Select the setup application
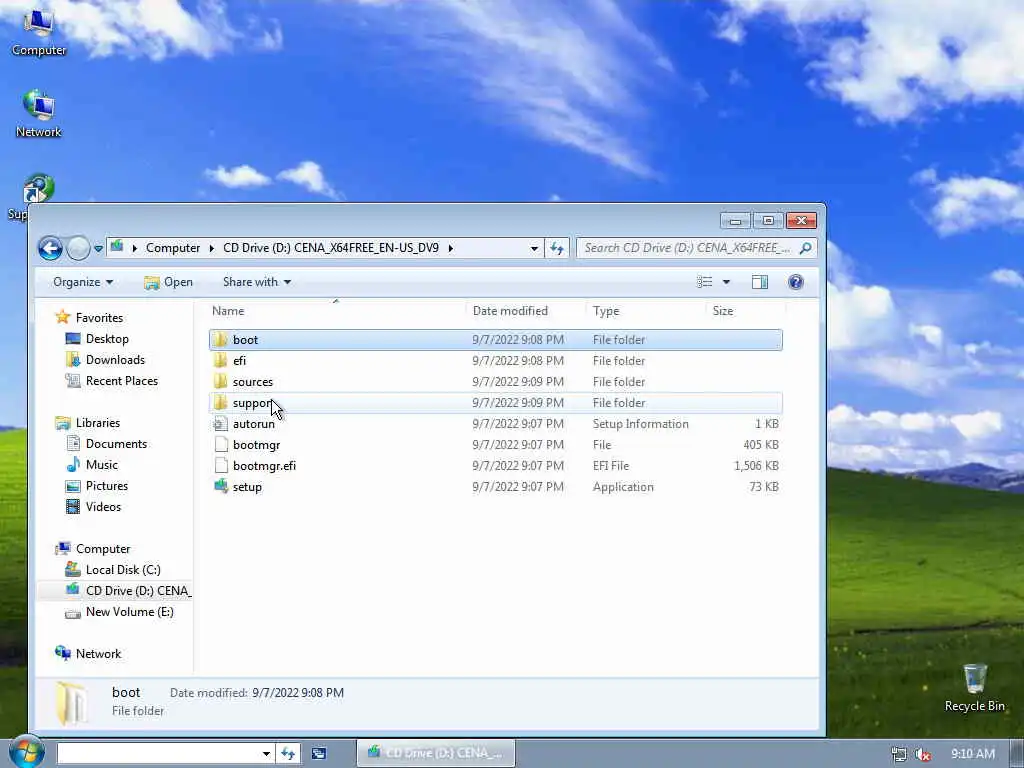 [x=496, y=487]
